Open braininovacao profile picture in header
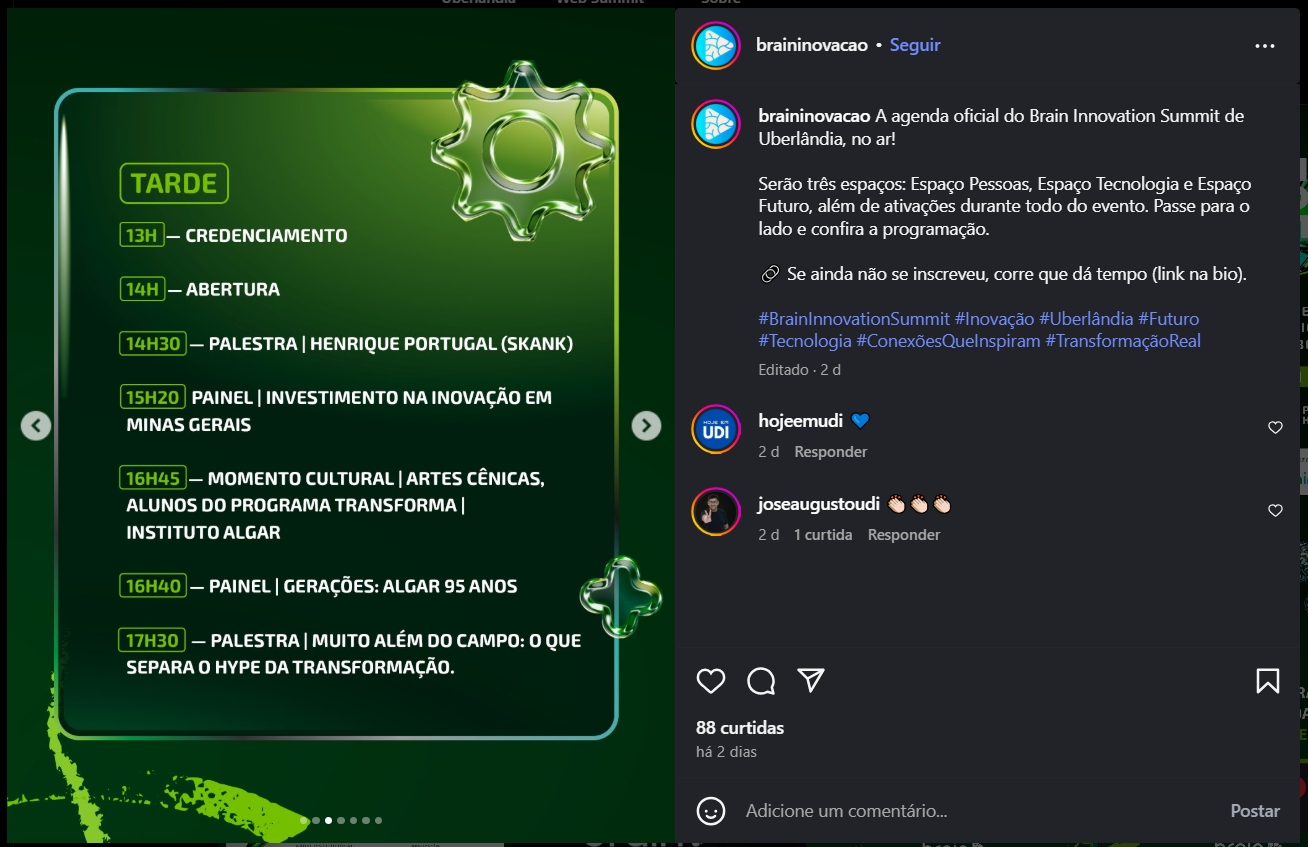The width and height of the screenshot is (1308, 847). click(x=716, y=45)
